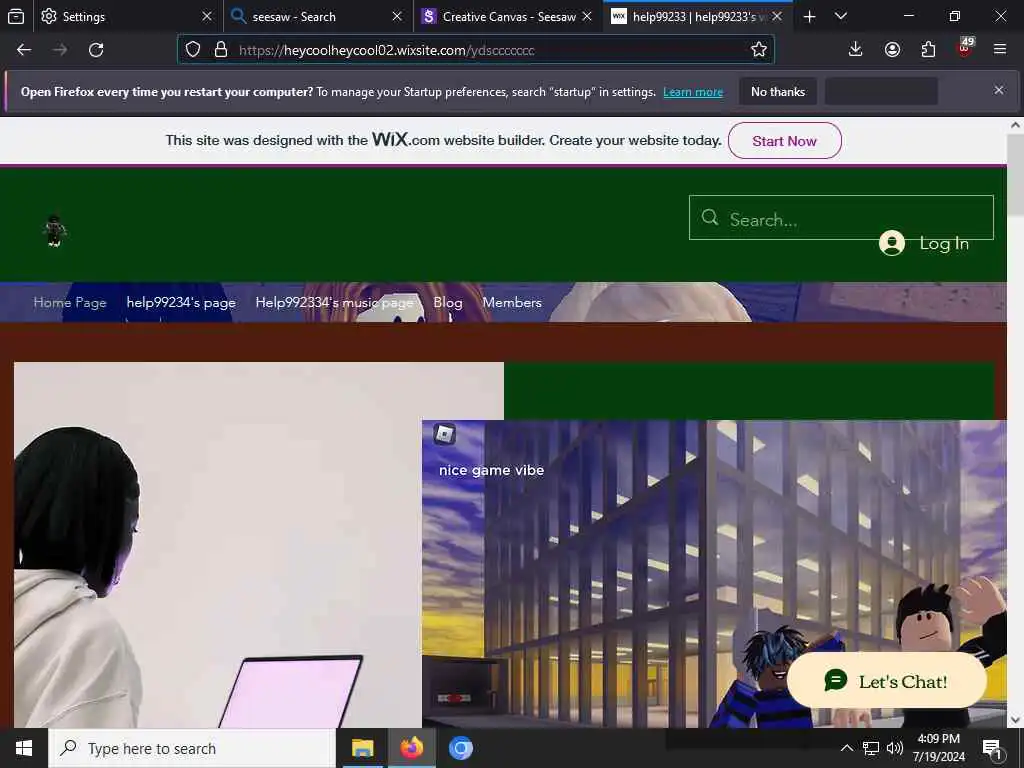This screenshot has height=768, width=1024.
Task: Close the Settings tab
Action: pyautogui.click(x=207, y=16)
